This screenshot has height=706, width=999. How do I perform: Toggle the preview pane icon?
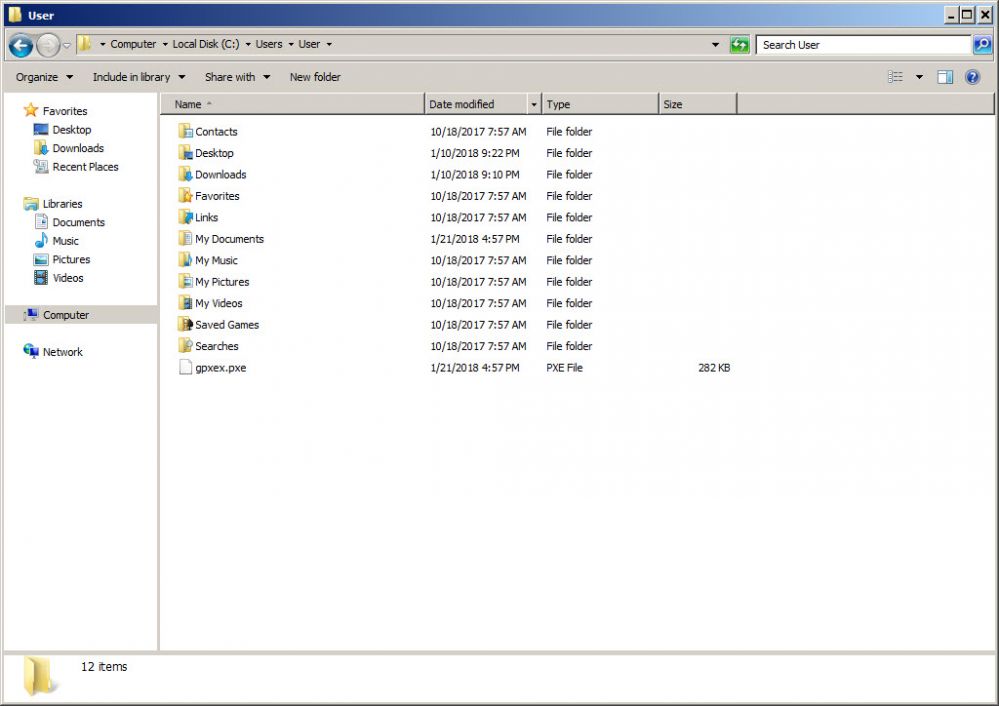tap(945, 77)
